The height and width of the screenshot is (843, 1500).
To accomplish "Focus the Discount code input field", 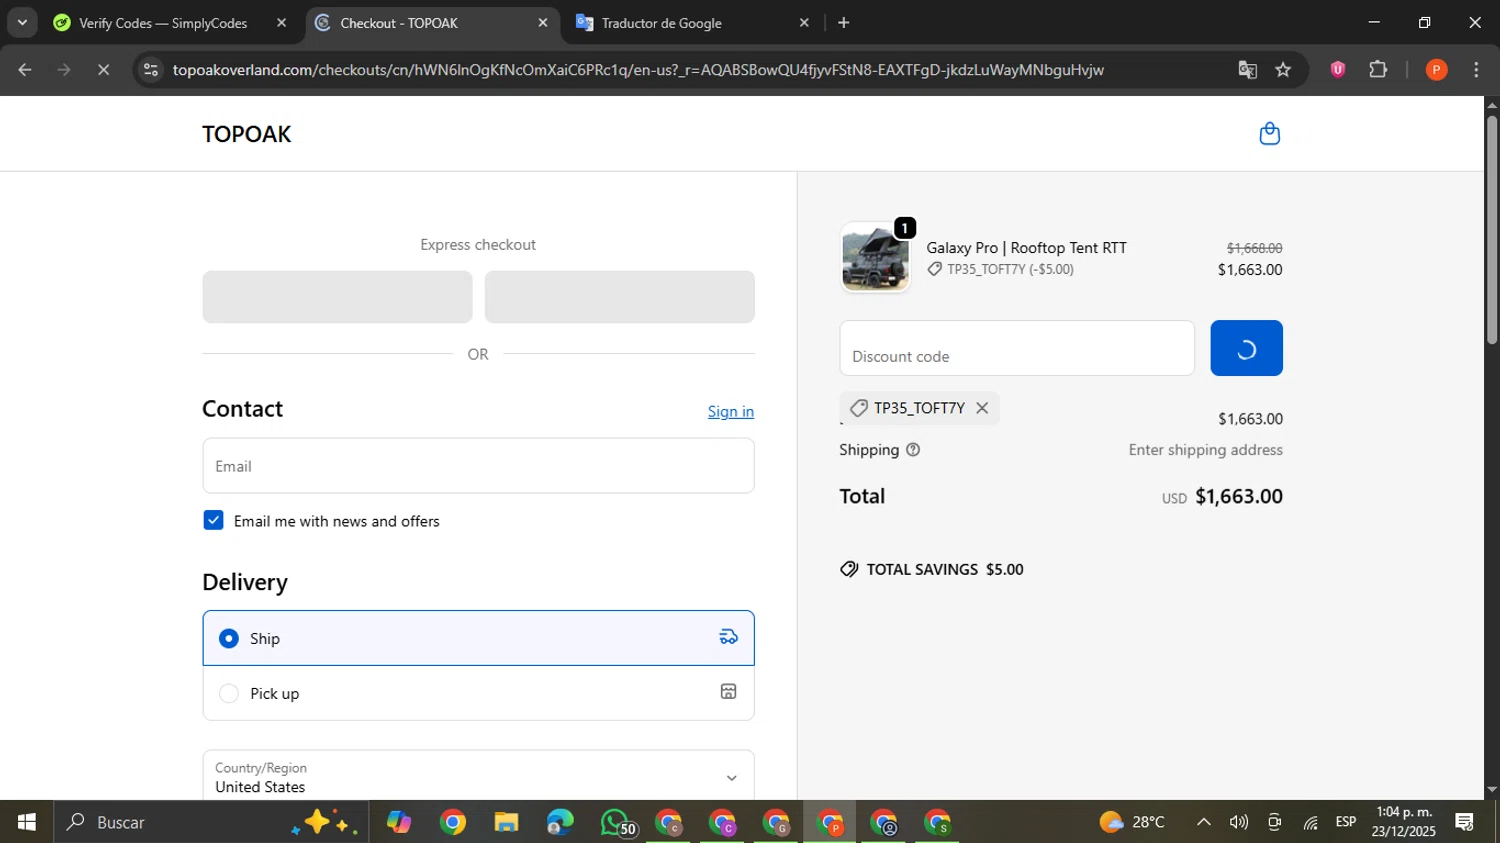I will click(1017, 348).
